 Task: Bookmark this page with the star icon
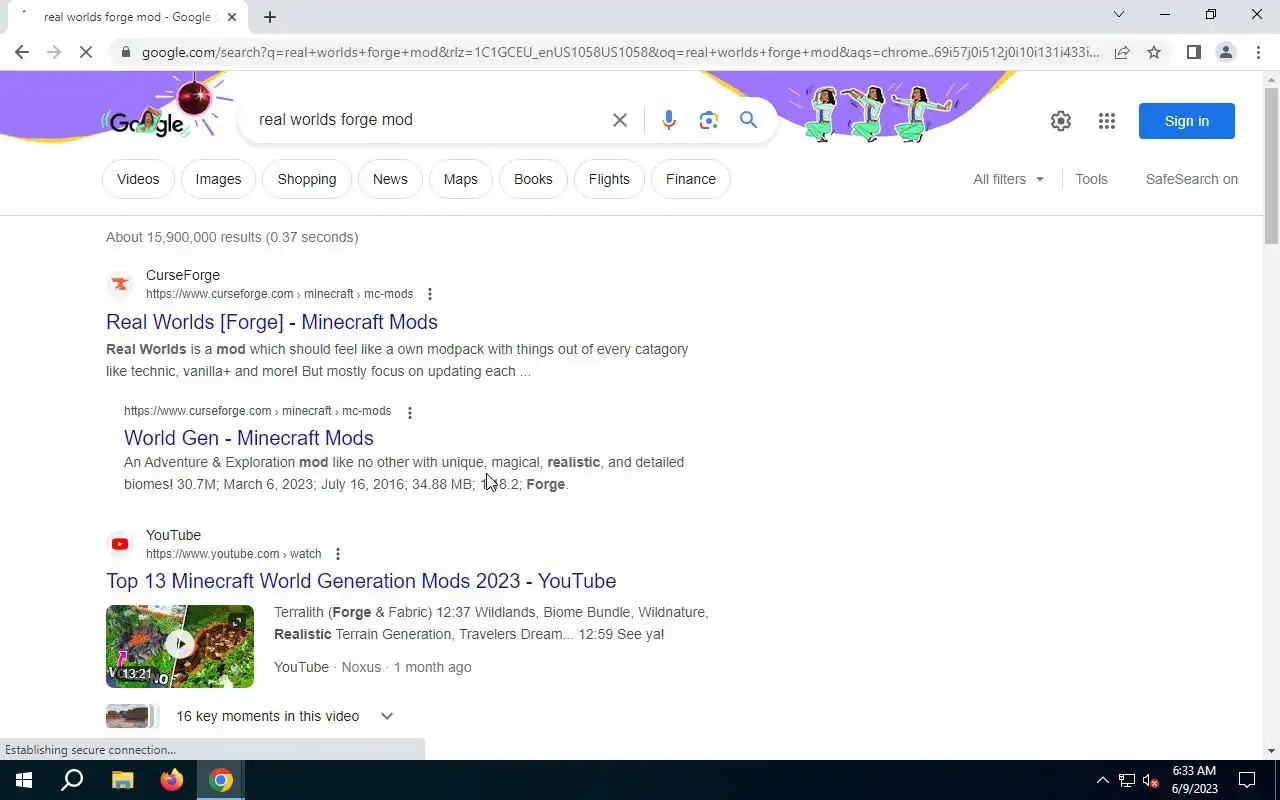pyautogui.click(x=1154, y=52)
